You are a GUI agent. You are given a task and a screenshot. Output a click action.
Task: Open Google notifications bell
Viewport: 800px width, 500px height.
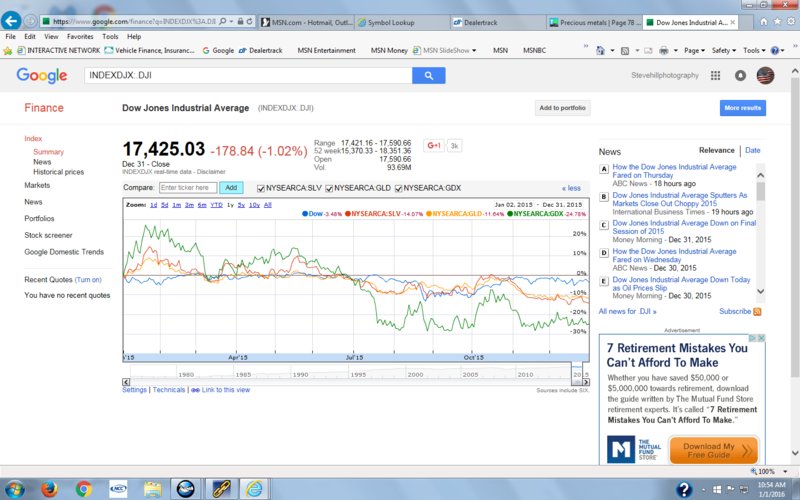740,76
